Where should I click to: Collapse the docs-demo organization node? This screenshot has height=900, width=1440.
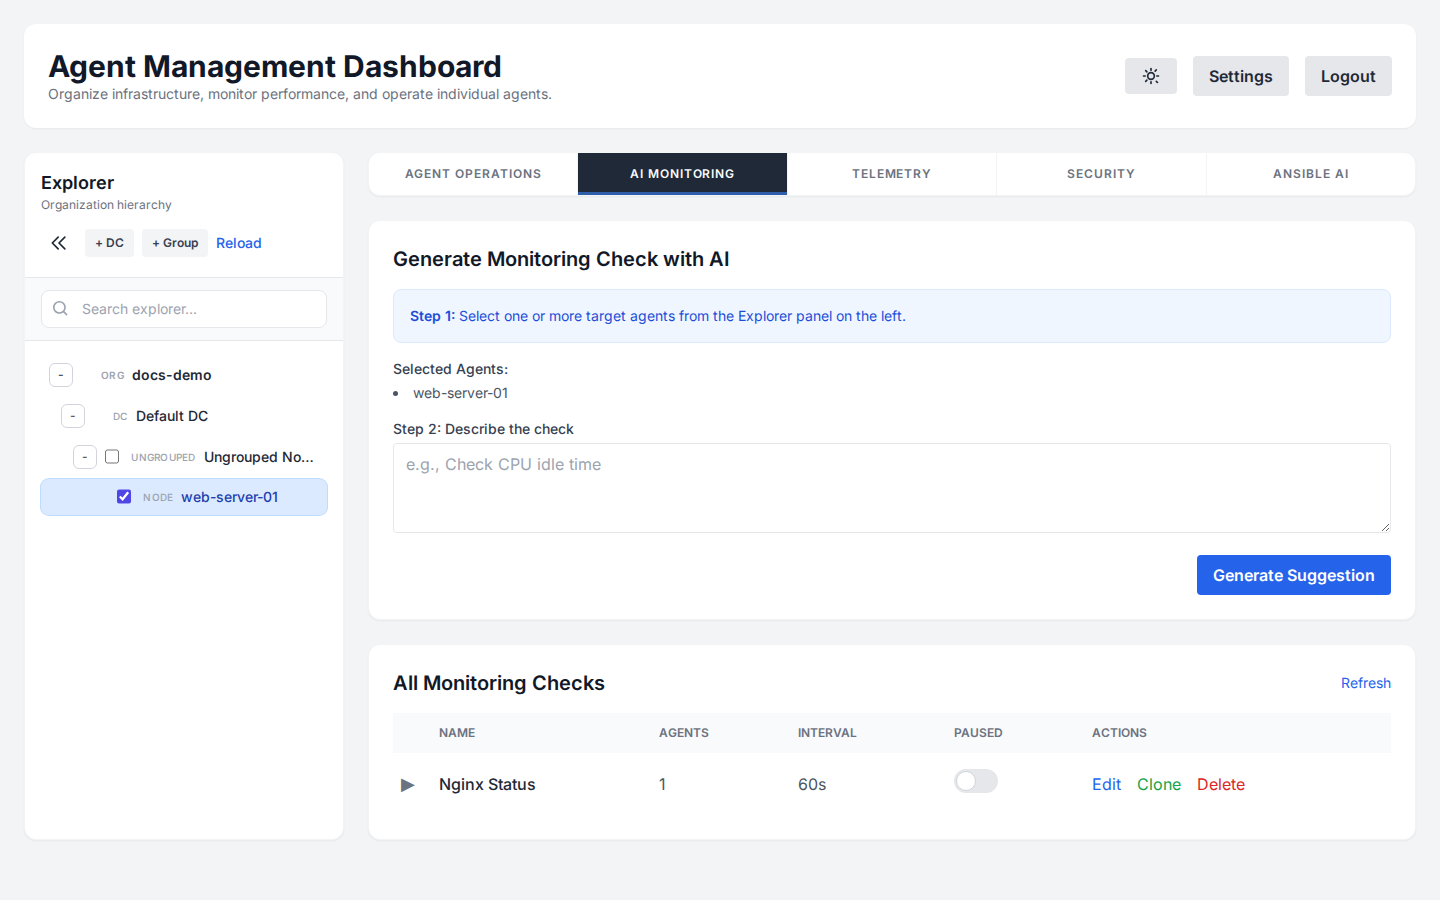click(x=60, y=374)
